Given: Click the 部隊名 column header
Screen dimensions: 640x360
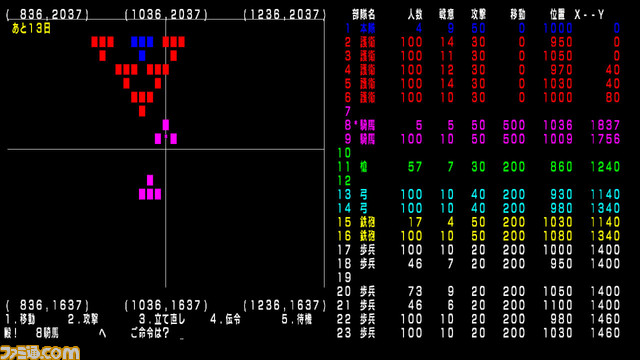Looking at the screenshot, I should [364, 15].
